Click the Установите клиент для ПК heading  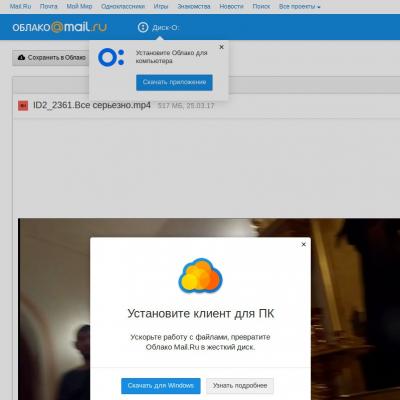pyautogui.click(x=201, y=314)
